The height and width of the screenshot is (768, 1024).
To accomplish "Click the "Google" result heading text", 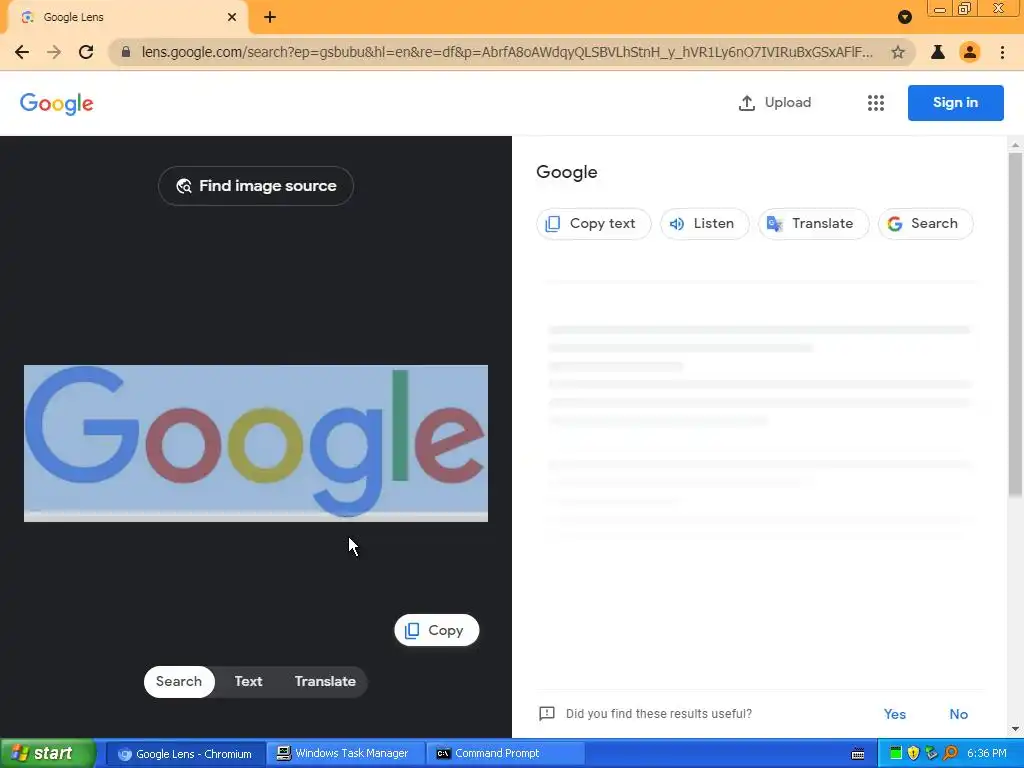I will click(x=567, y=172).
